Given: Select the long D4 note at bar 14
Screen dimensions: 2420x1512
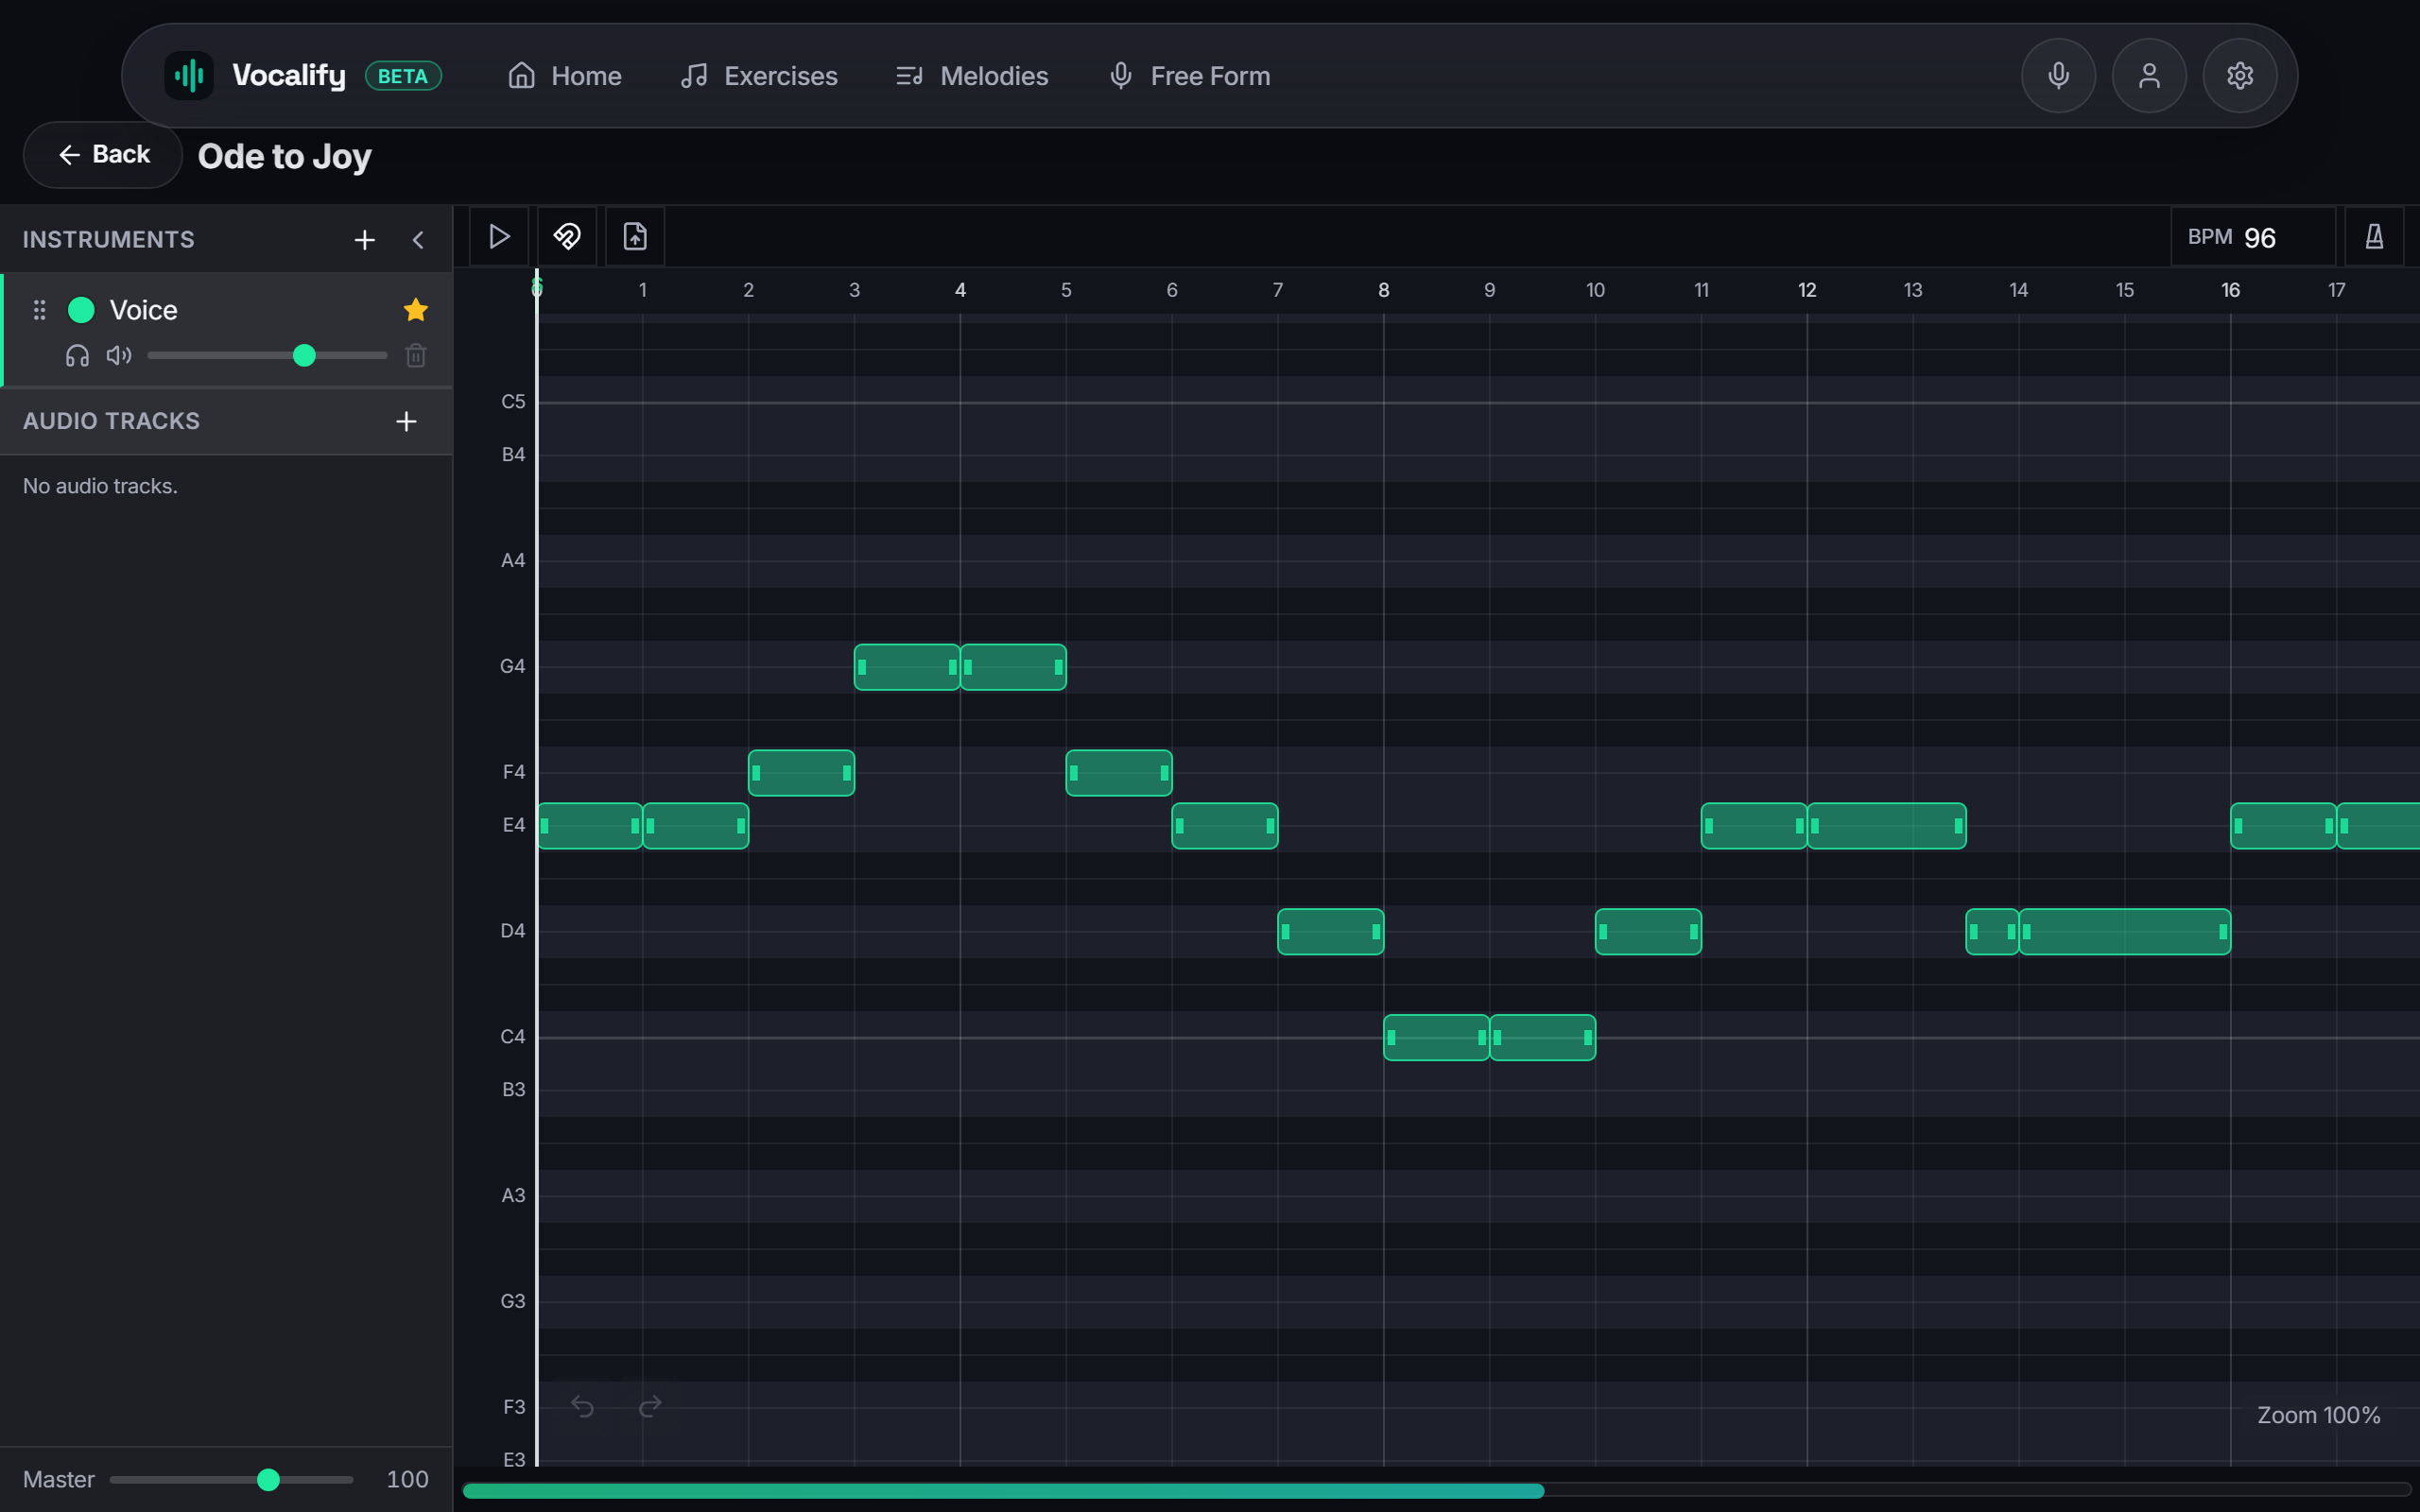Looking at the screenshot, I should click(x=2125, y=932).
